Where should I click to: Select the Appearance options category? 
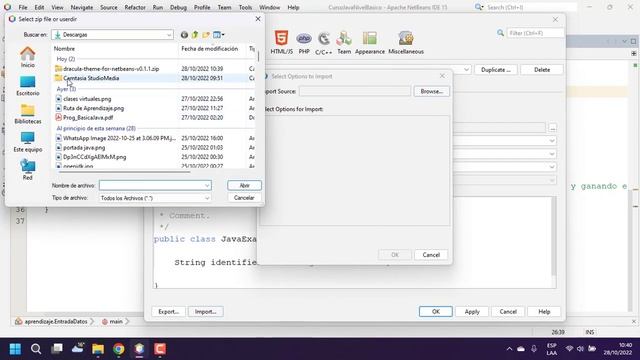click(x=370, y=42)
